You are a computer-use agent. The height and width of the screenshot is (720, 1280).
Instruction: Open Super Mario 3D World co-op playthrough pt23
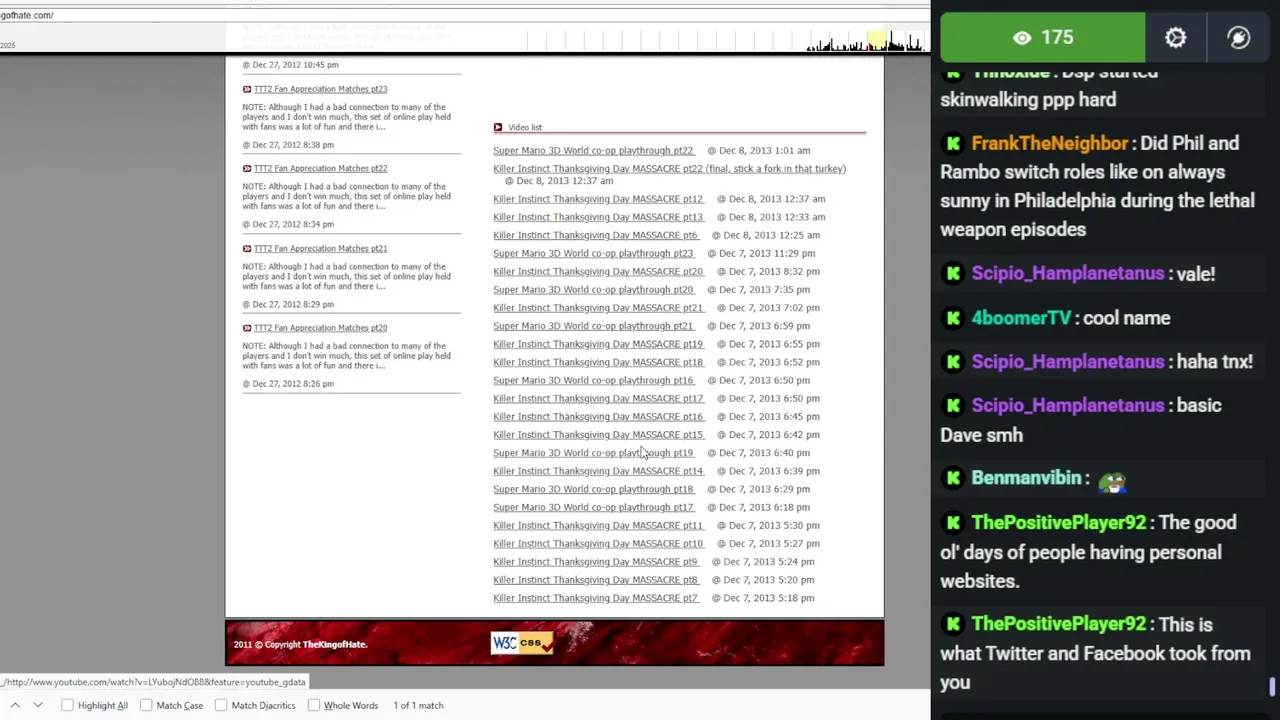pyautogui.click(x=593, y=253)
